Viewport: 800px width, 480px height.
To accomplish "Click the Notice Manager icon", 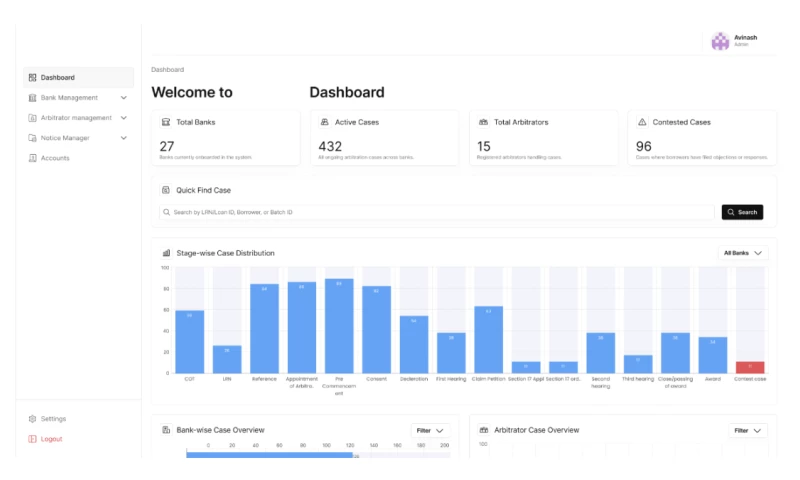I will point(33,138).
